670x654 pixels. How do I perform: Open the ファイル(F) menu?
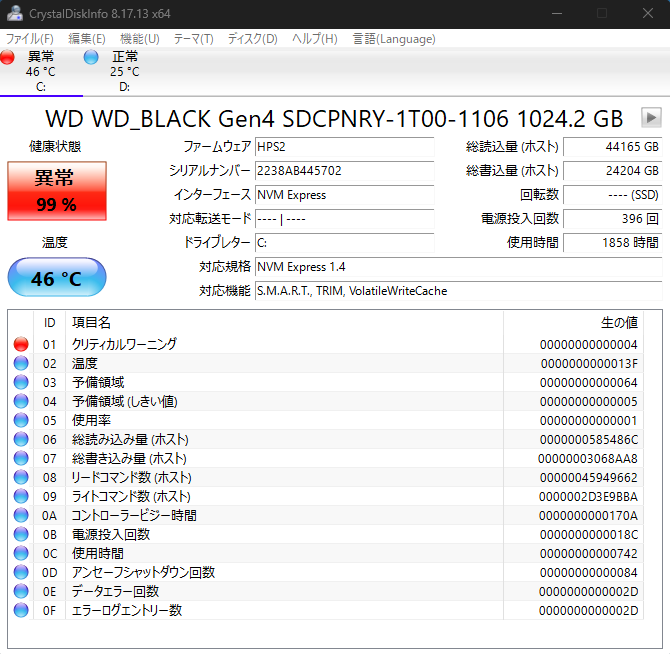click(29, 39)
